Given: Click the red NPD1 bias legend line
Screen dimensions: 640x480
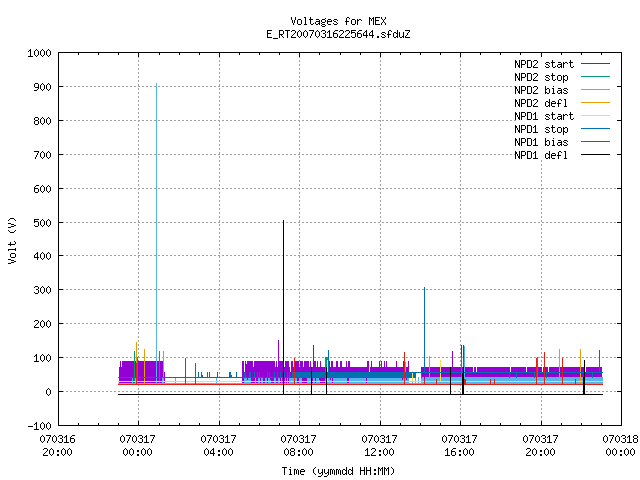Looking at the screenshot, I should pyautogui.click(x=595, y=142).
